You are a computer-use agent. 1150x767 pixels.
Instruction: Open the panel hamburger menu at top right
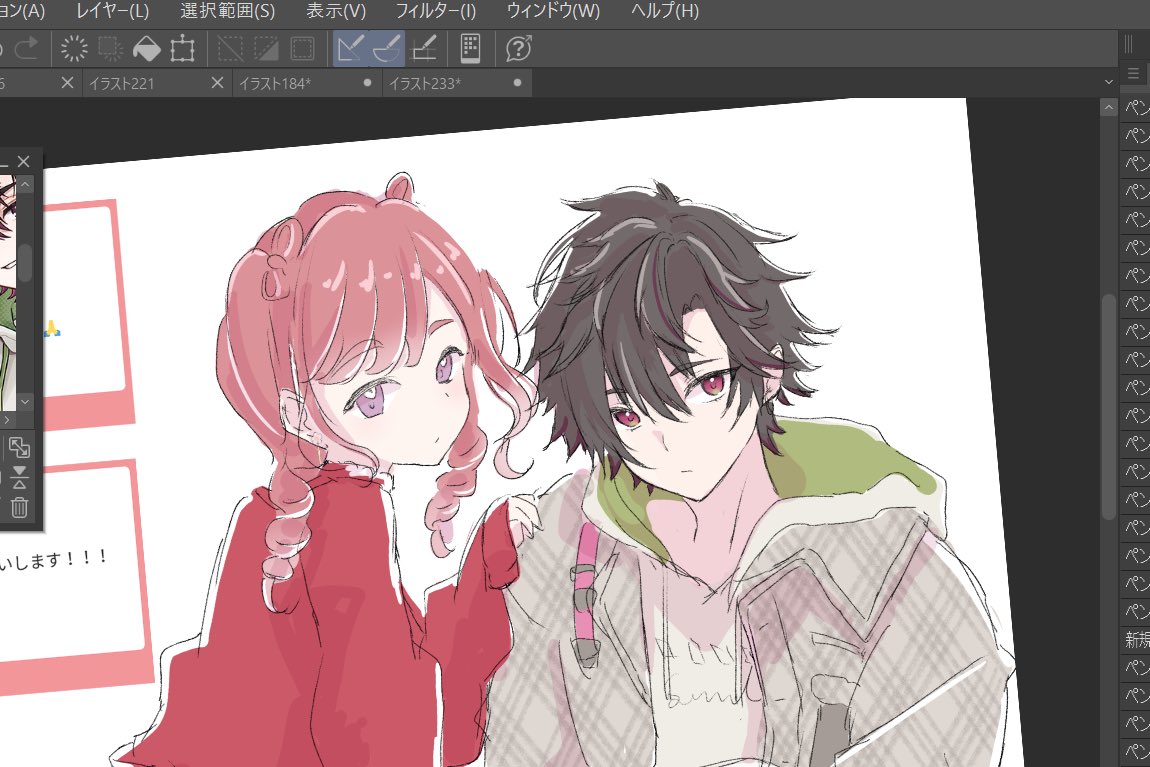[x=1131, y=71]
